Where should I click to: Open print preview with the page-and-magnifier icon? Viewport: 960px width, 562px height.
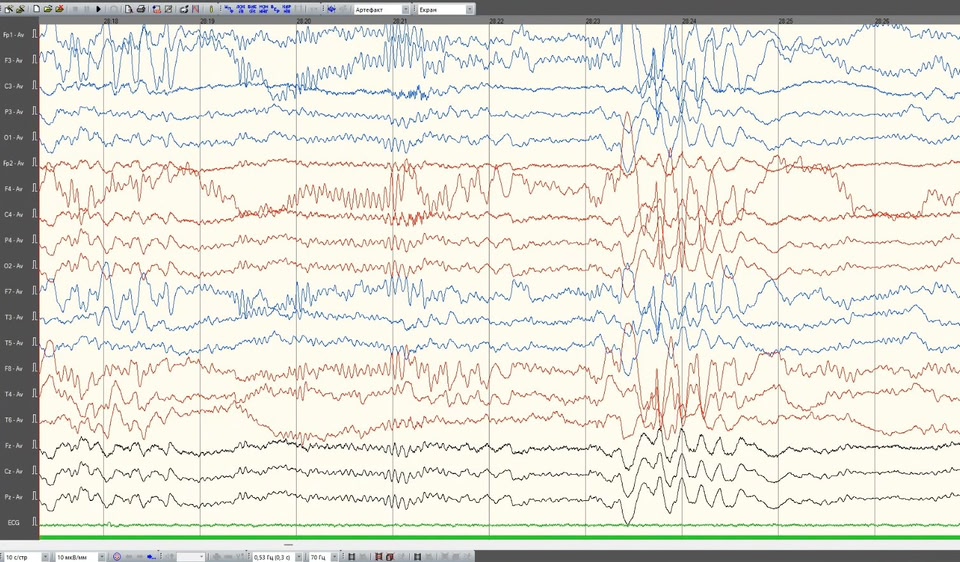pos(129,9)
